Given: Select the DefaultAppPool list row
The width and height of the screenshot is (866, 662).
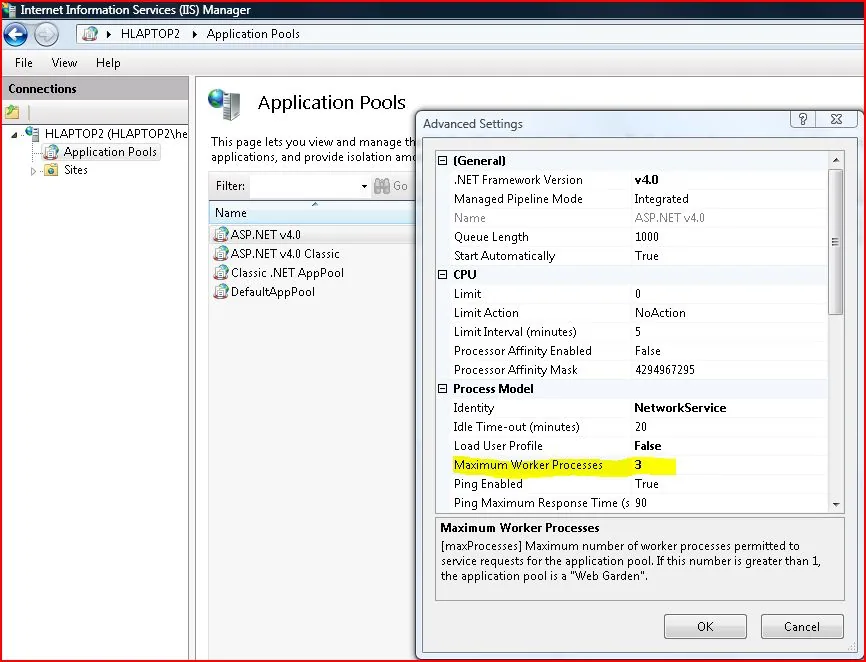Looking at the screenshot, I should point(312,292).
